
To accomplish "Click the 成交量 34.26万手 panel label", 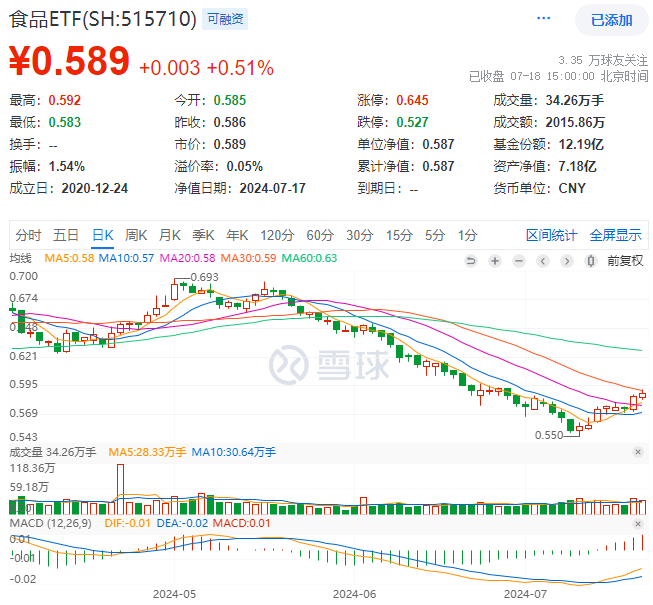I will coord(52,452).
